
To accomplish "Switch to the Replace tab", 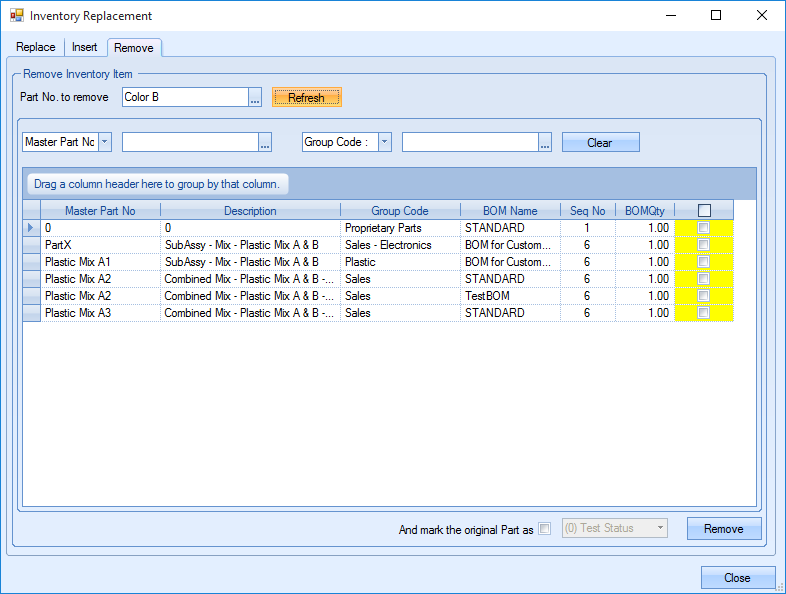I will click(36, 47).
